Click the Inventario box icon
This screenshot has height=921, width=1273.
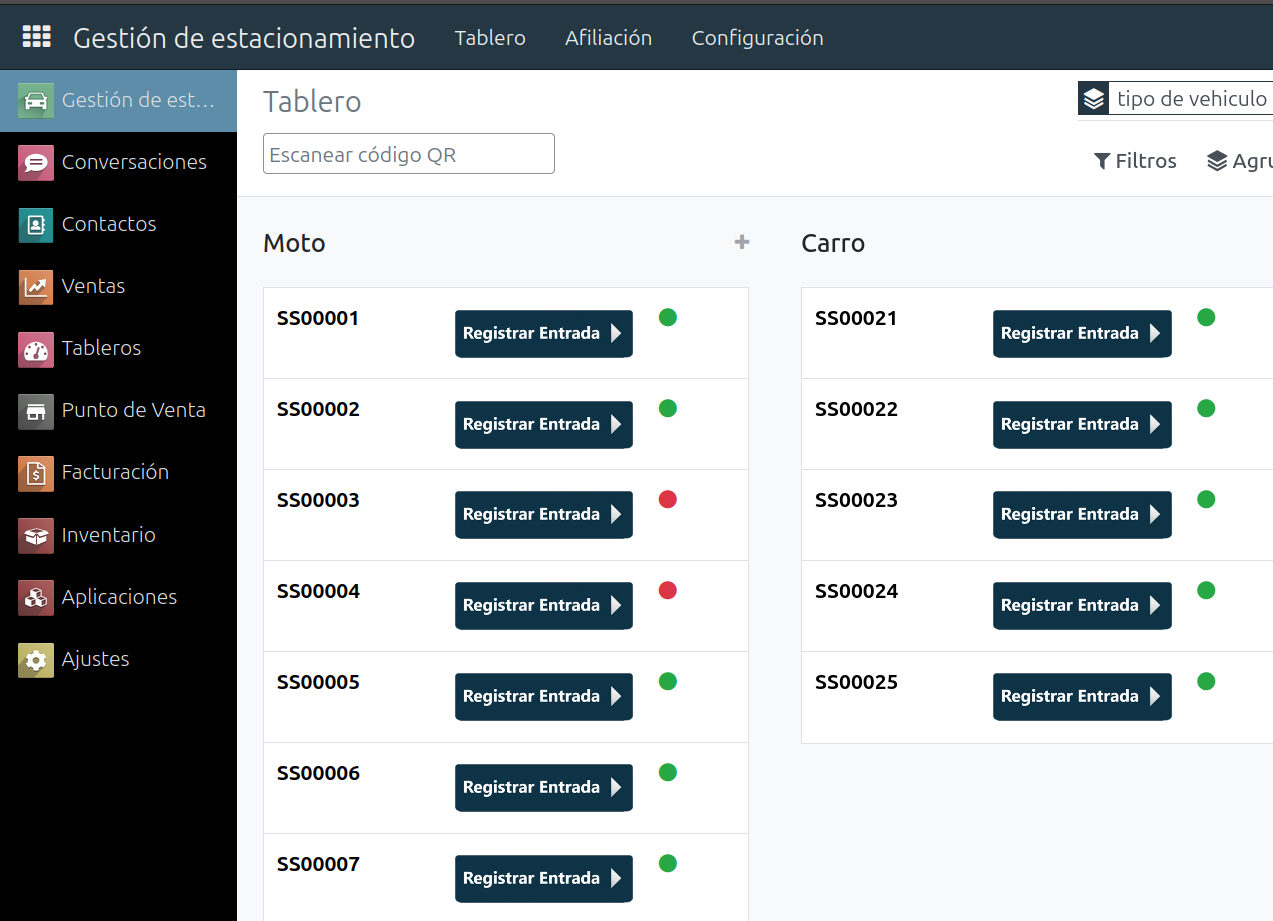tap(36, 536)
